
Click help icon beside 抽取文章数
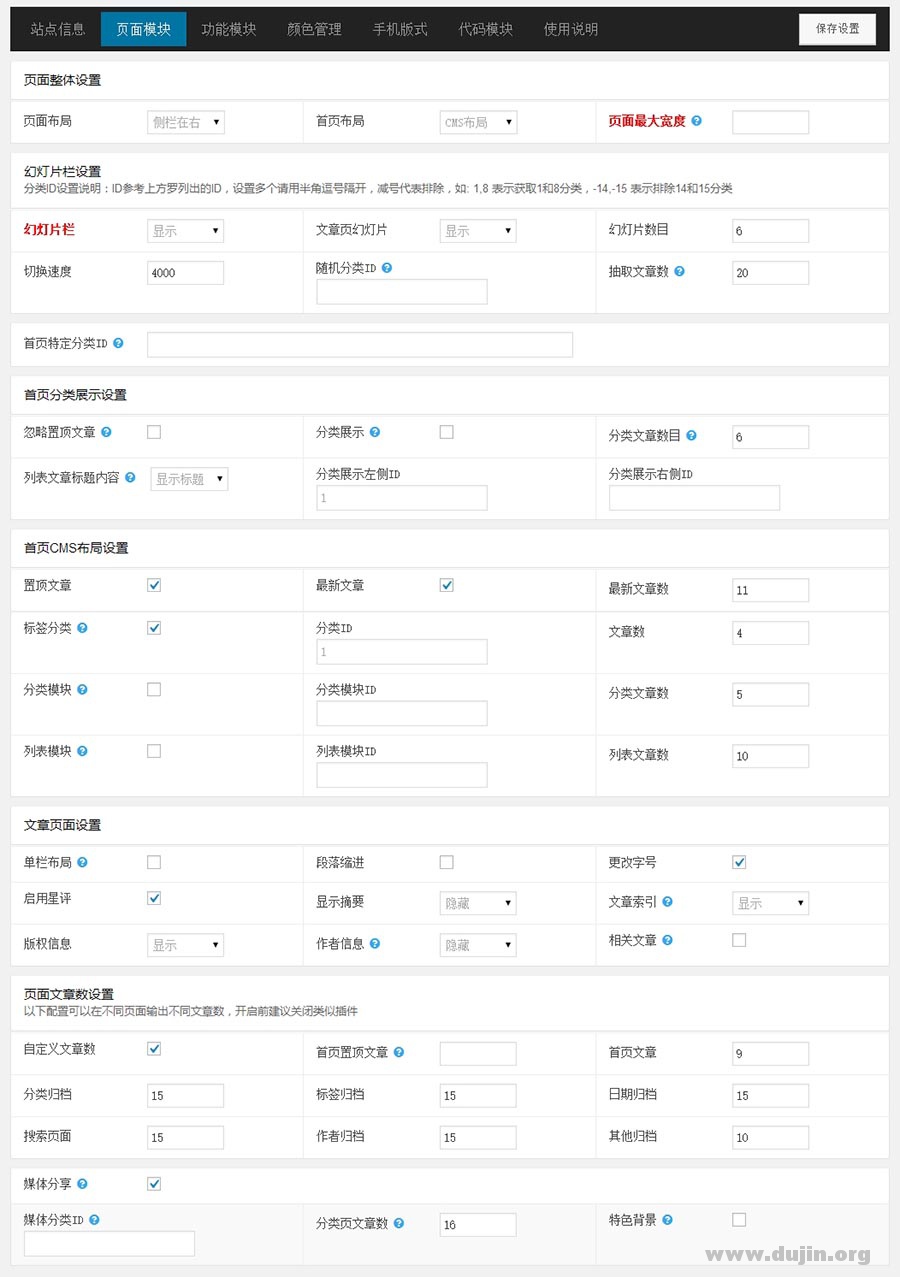(x=679, y=271)
